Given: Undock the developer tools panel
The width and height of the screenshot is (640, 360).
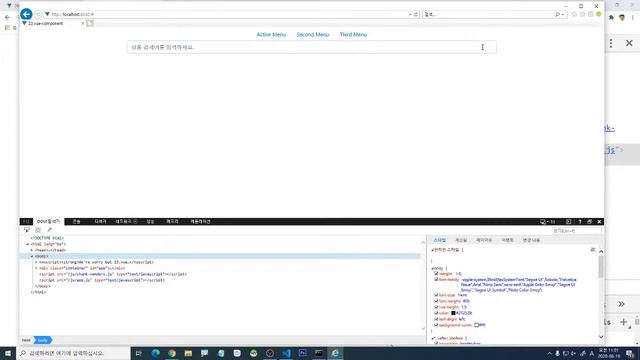Looking at the screenshot, I should tap(589, 222).
